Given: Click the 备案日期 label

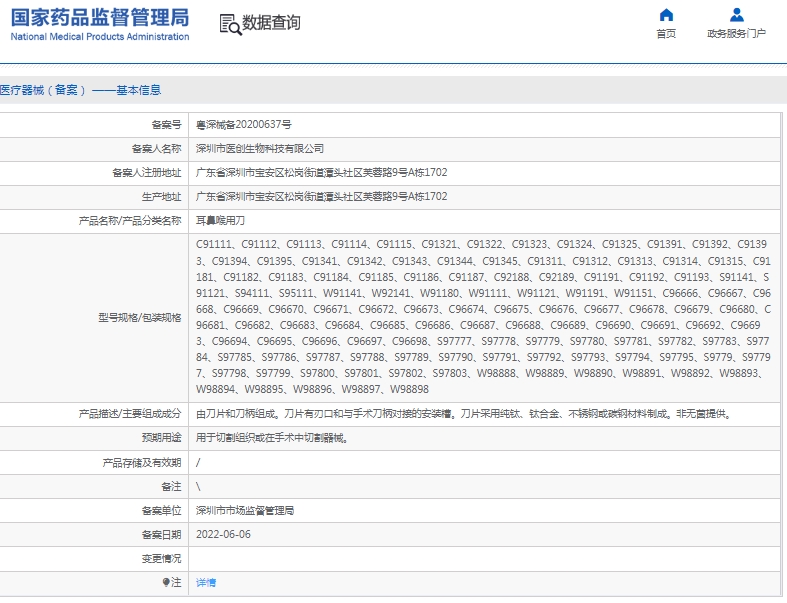Looking at the screenshot, I should [x=161, y=535].
